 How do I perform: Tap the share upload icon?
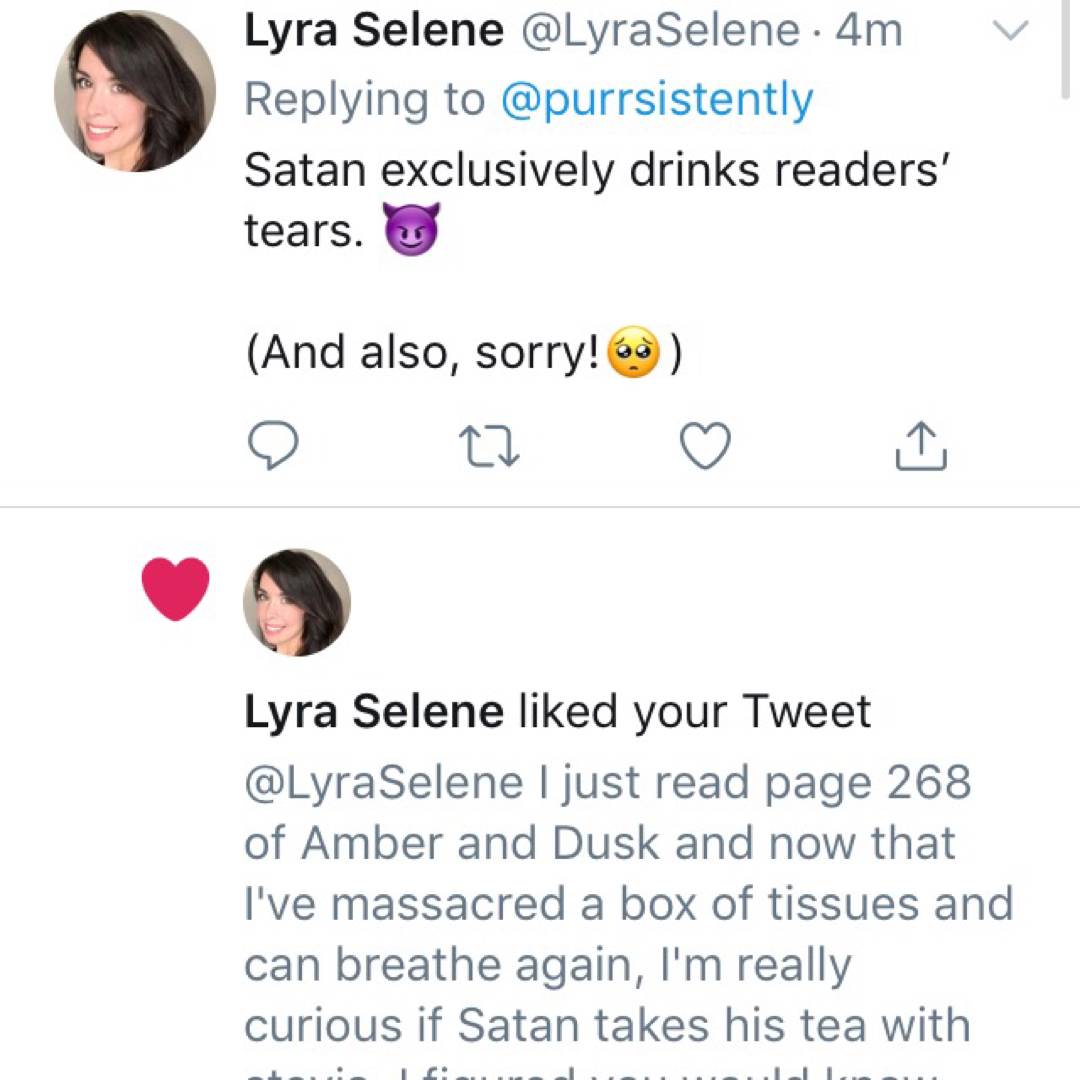click(x=920, y=447)
